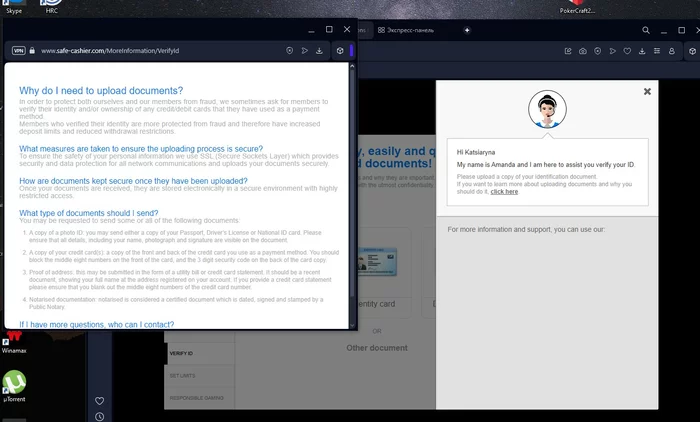This screenshot has height=422, width=700.
Task: Click the clock history icon in browser sidebar
Action: (100, 417)
